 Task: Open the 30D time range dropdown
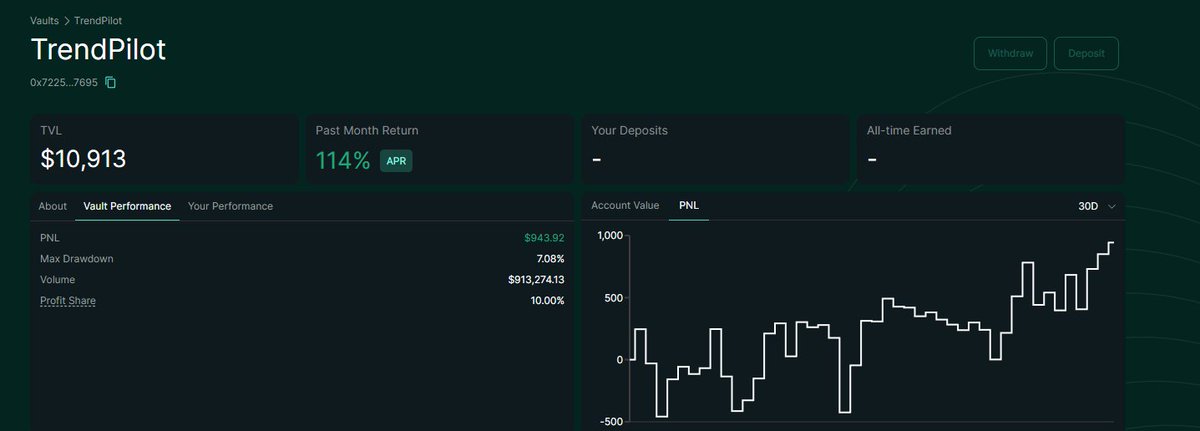click(x=1097, y=206)
